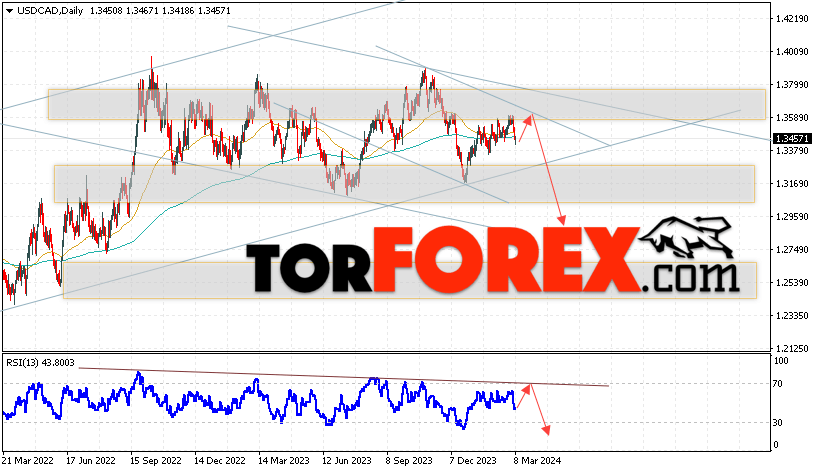Image resolution: width=816 pixels, height=472 pixels.
Task: Click the blue RSI indicator line
Action: coord(259,401)
